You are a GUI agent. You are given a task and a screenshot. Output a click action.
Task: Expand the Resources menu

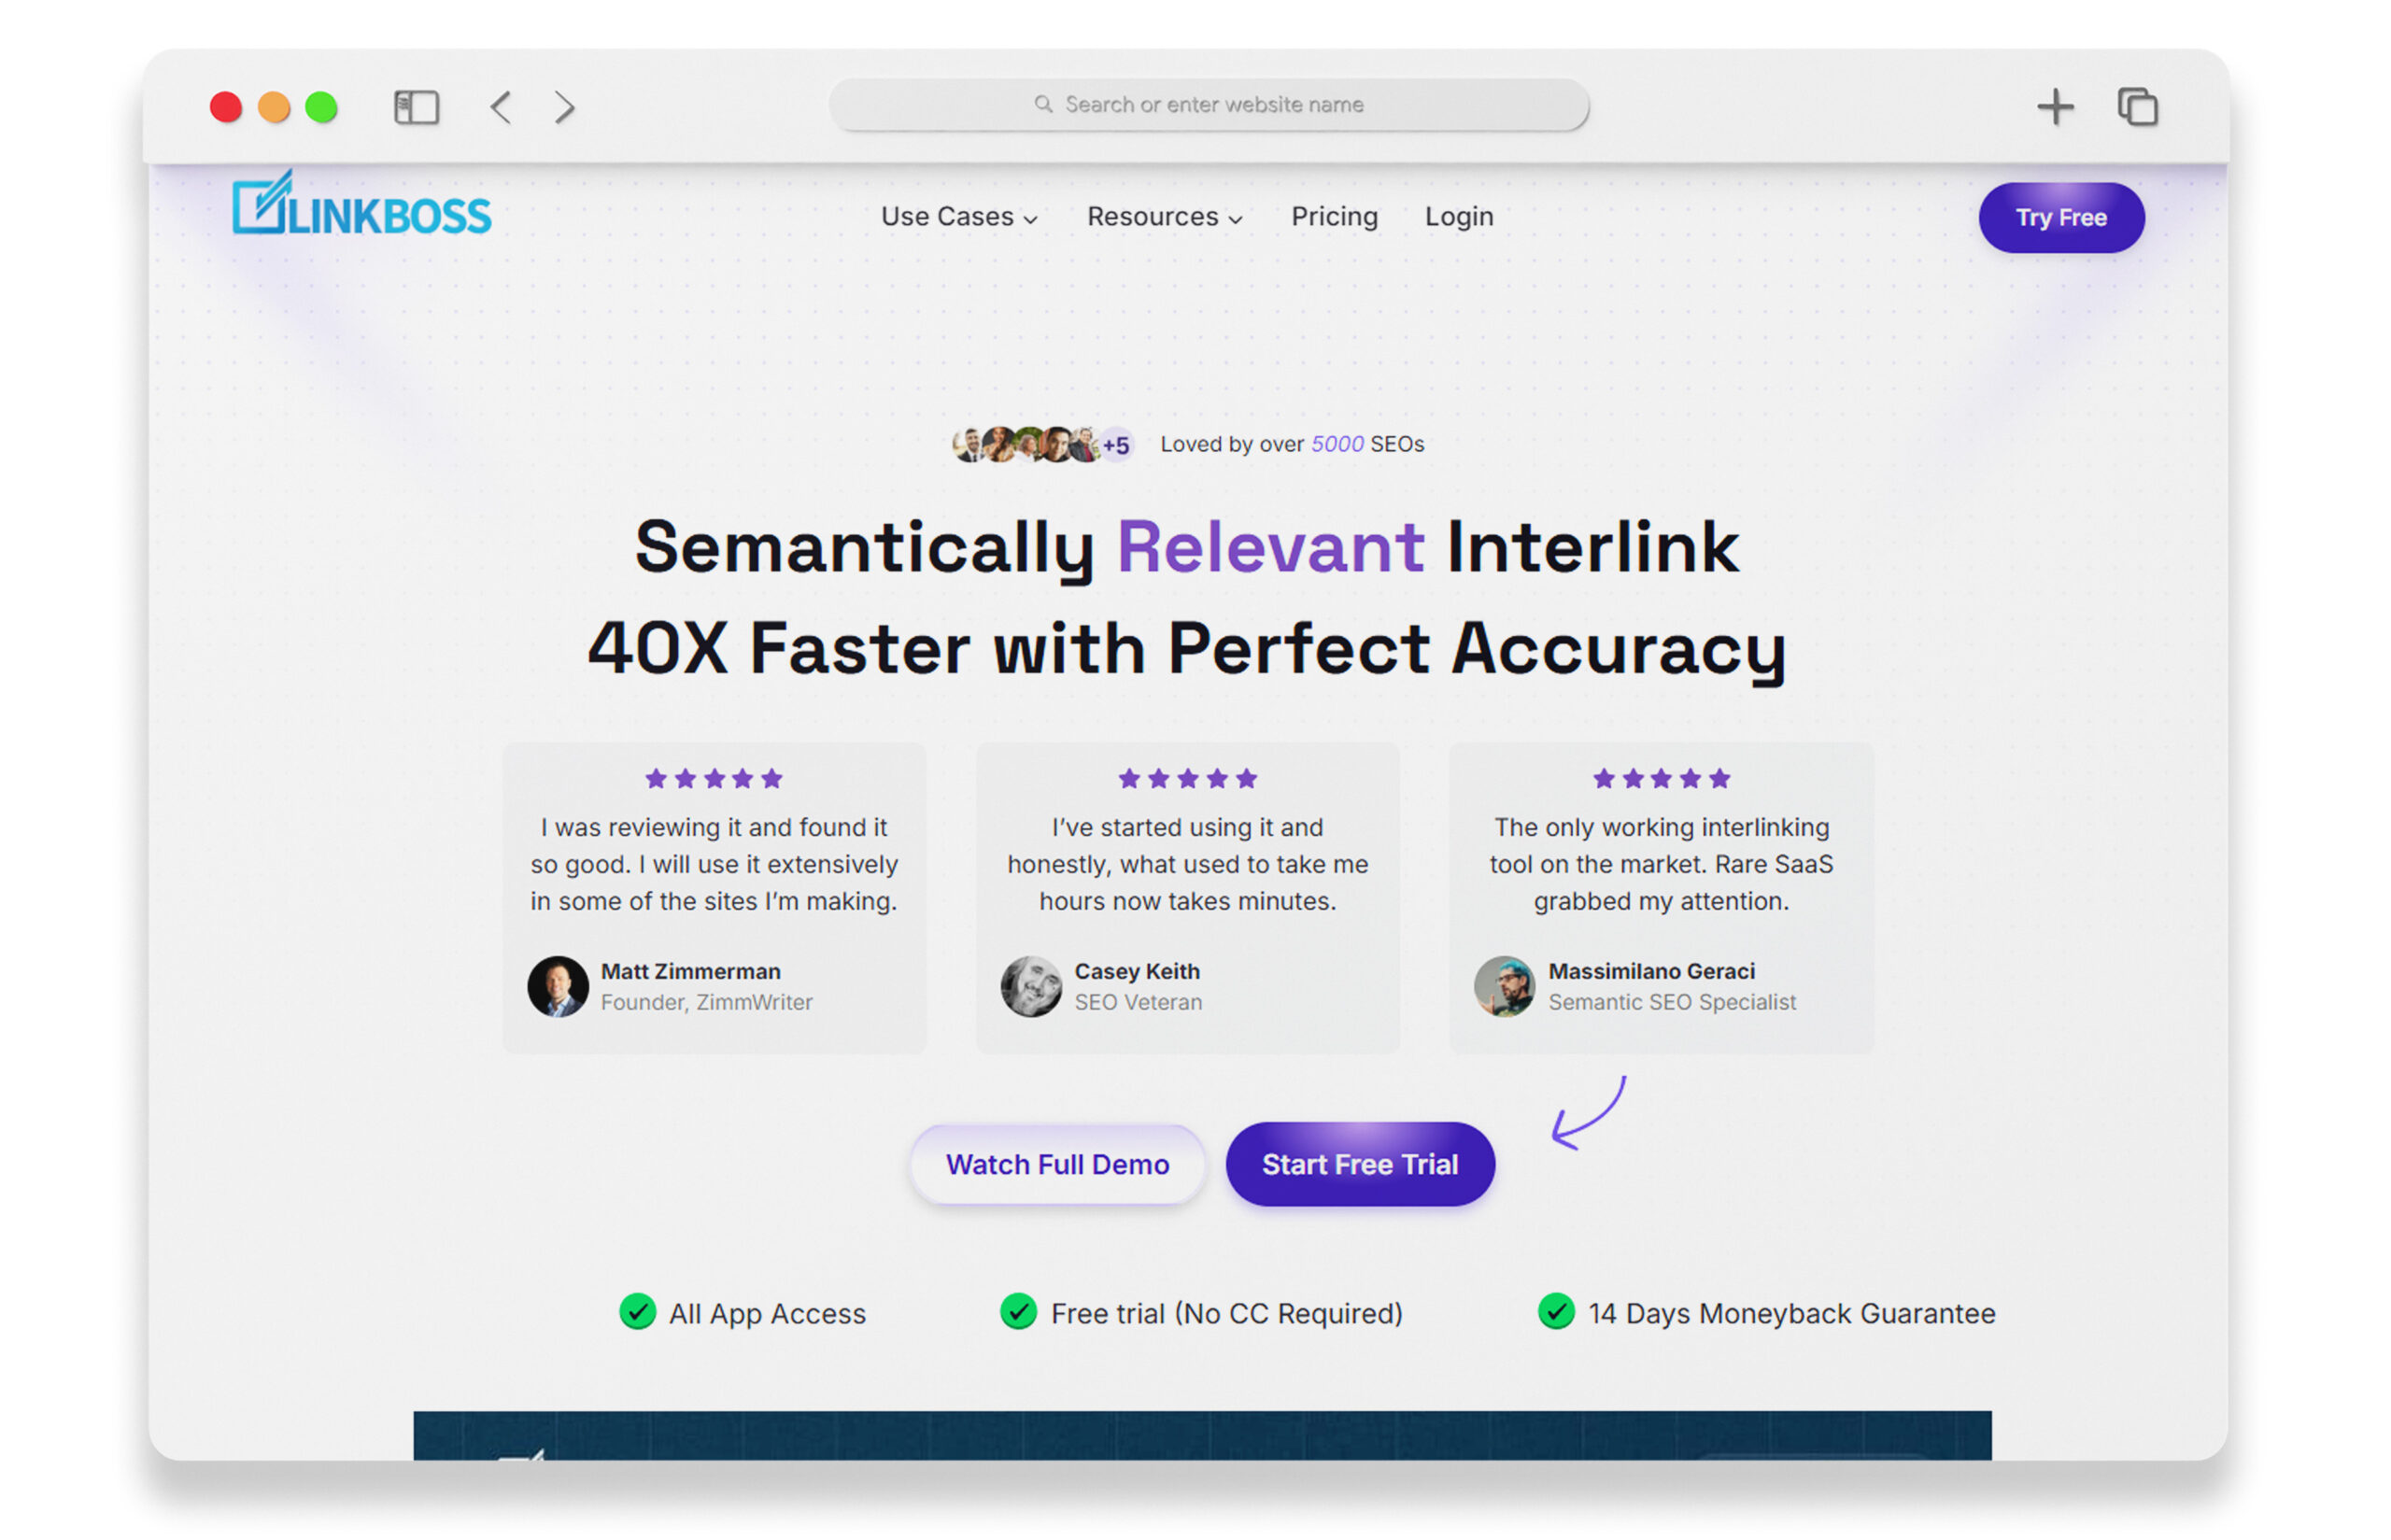pos(1164,217)
